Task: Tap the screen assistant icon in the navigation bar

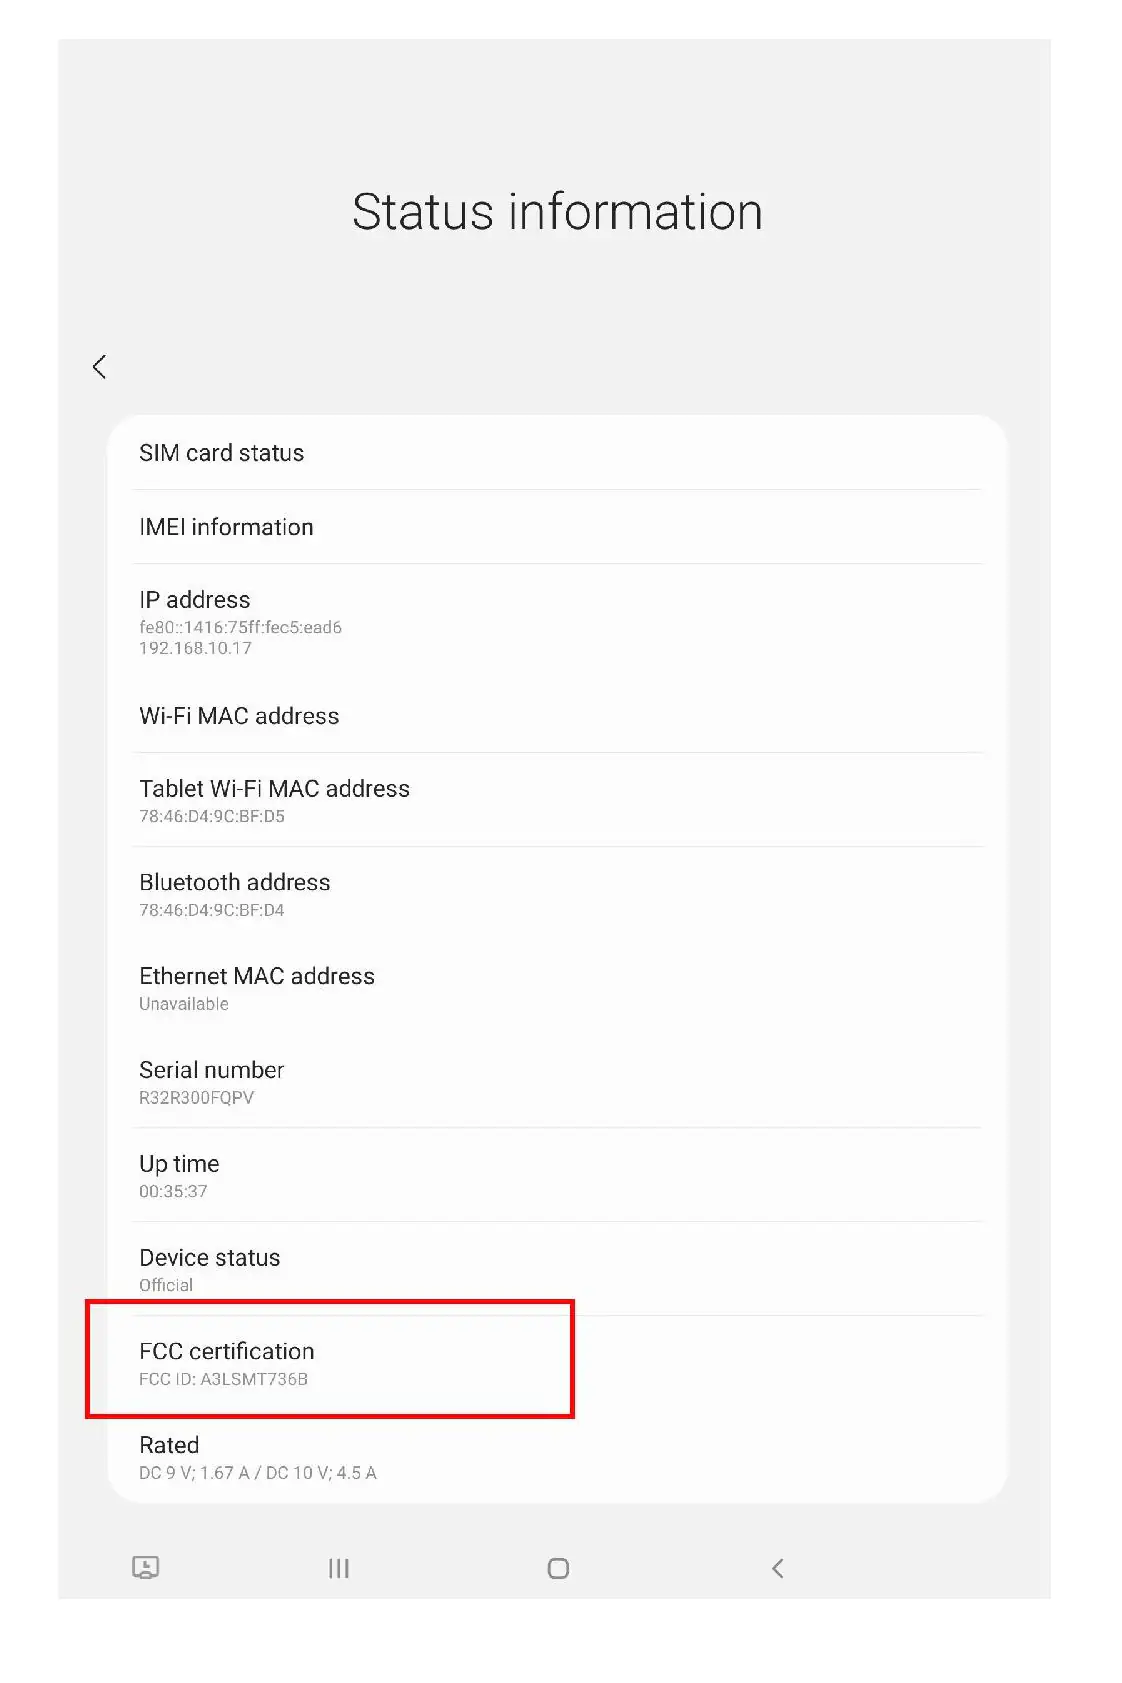Action: coord(146,1567)
